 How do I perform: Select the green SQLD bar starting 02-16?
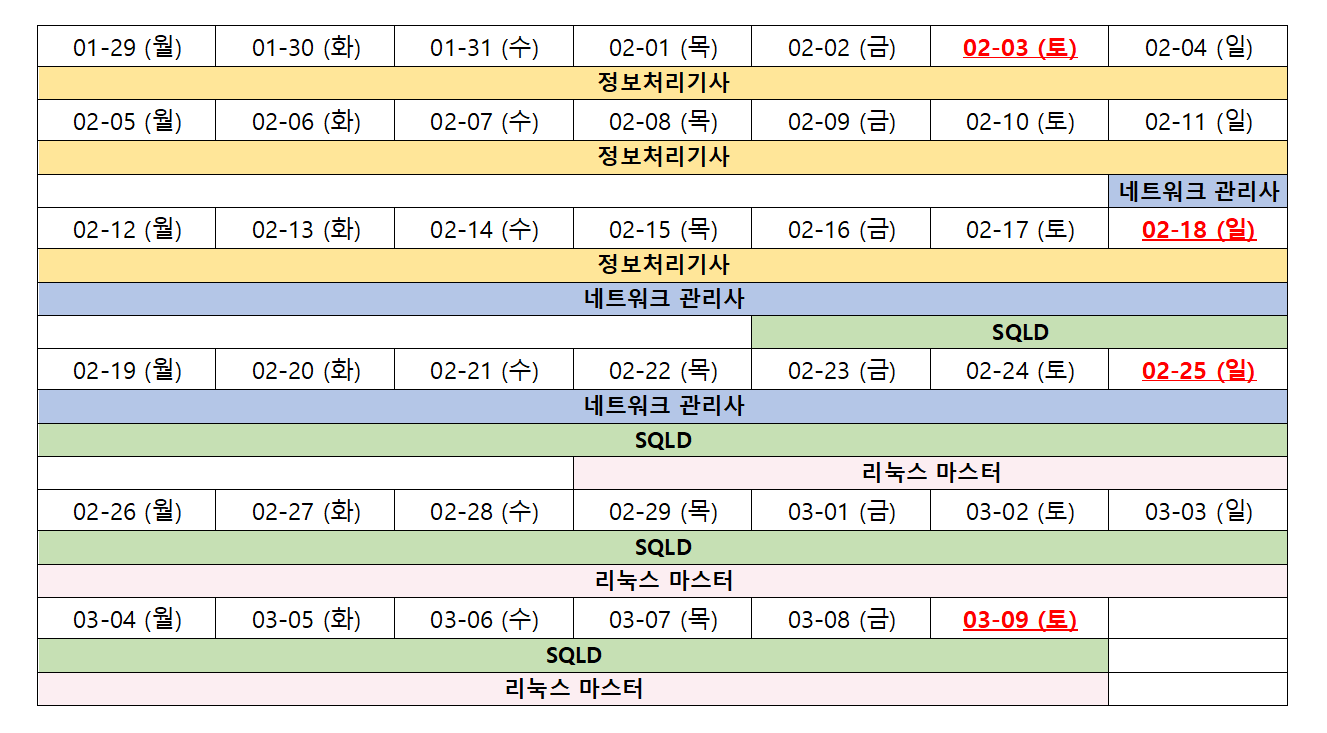pos(1019,332)
